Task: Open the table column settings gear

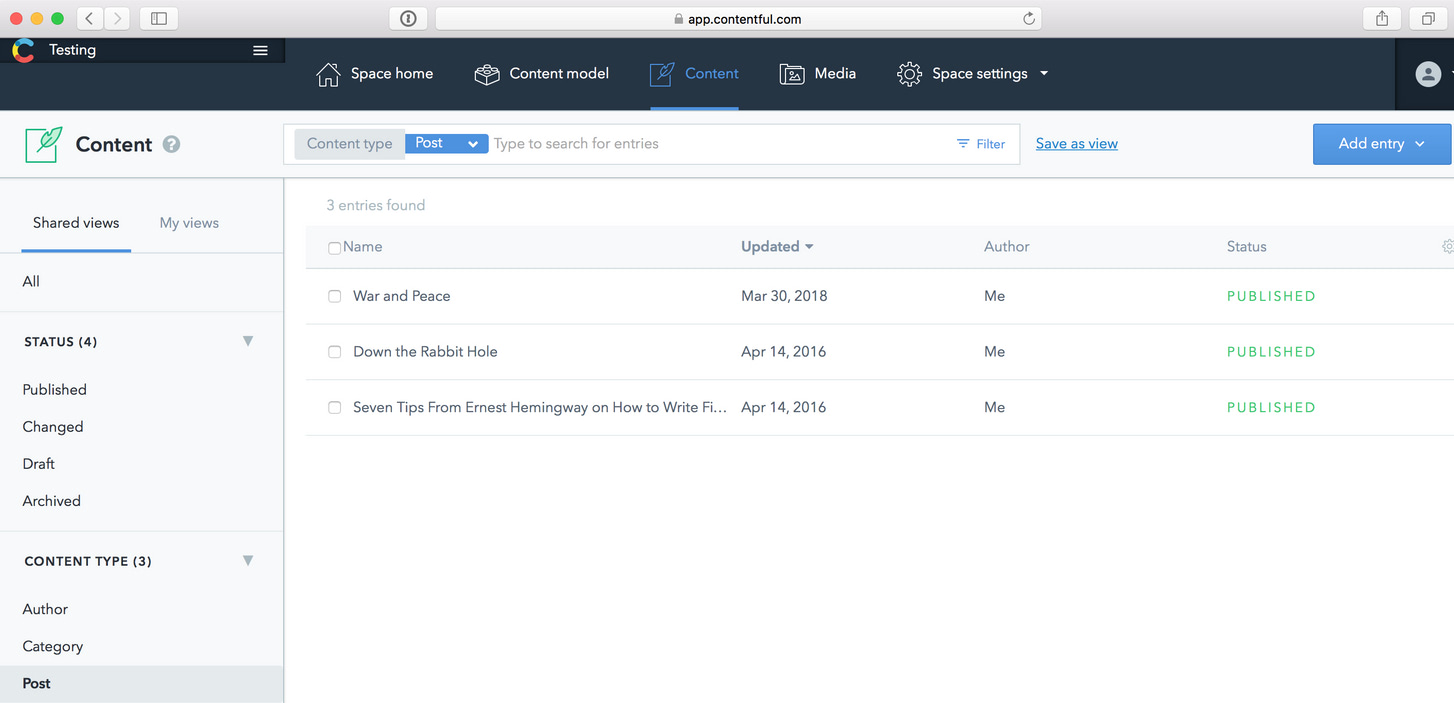Action: point(1448,246)
